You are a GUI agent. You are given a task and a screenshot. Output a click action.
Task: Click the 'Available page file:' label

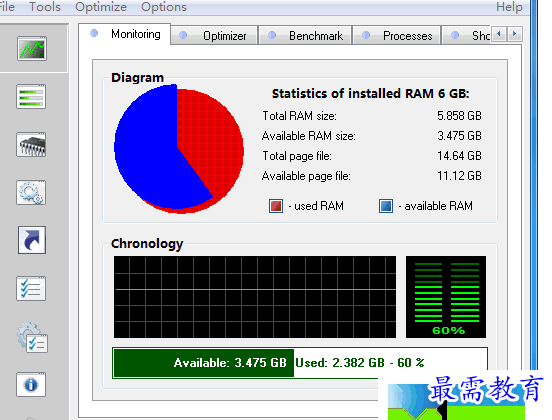(x=306, y=176)
